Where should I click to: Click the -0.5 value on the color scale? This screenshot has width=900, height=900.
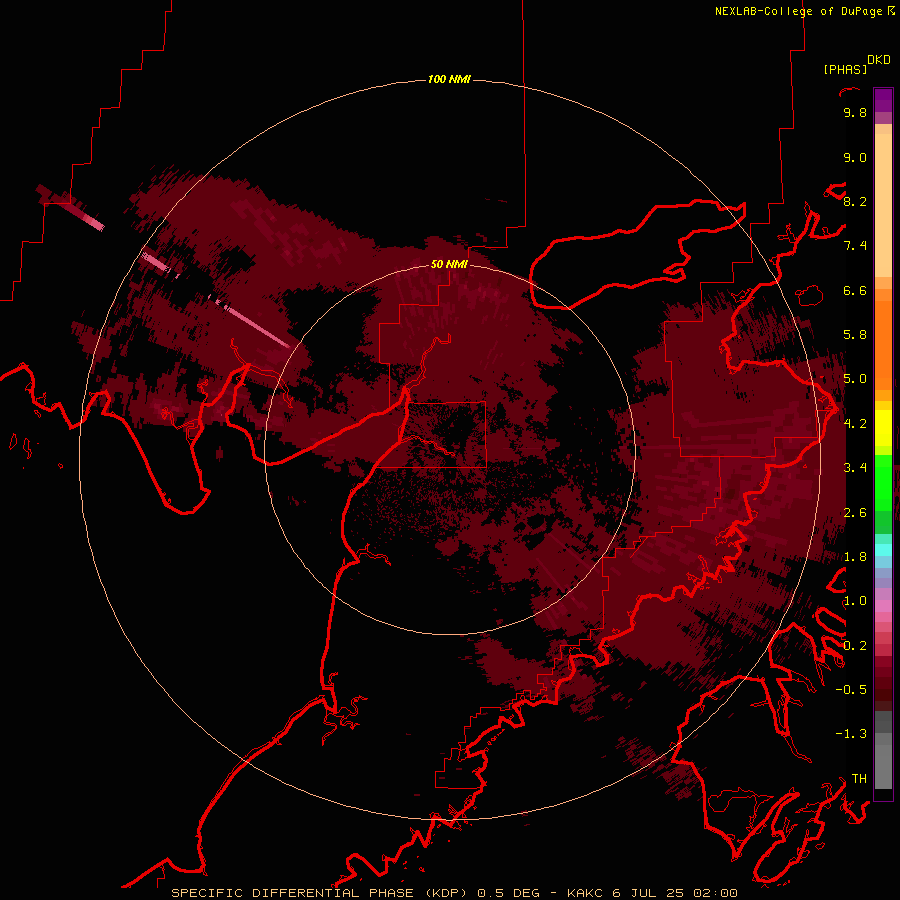[x=851, y=690]
